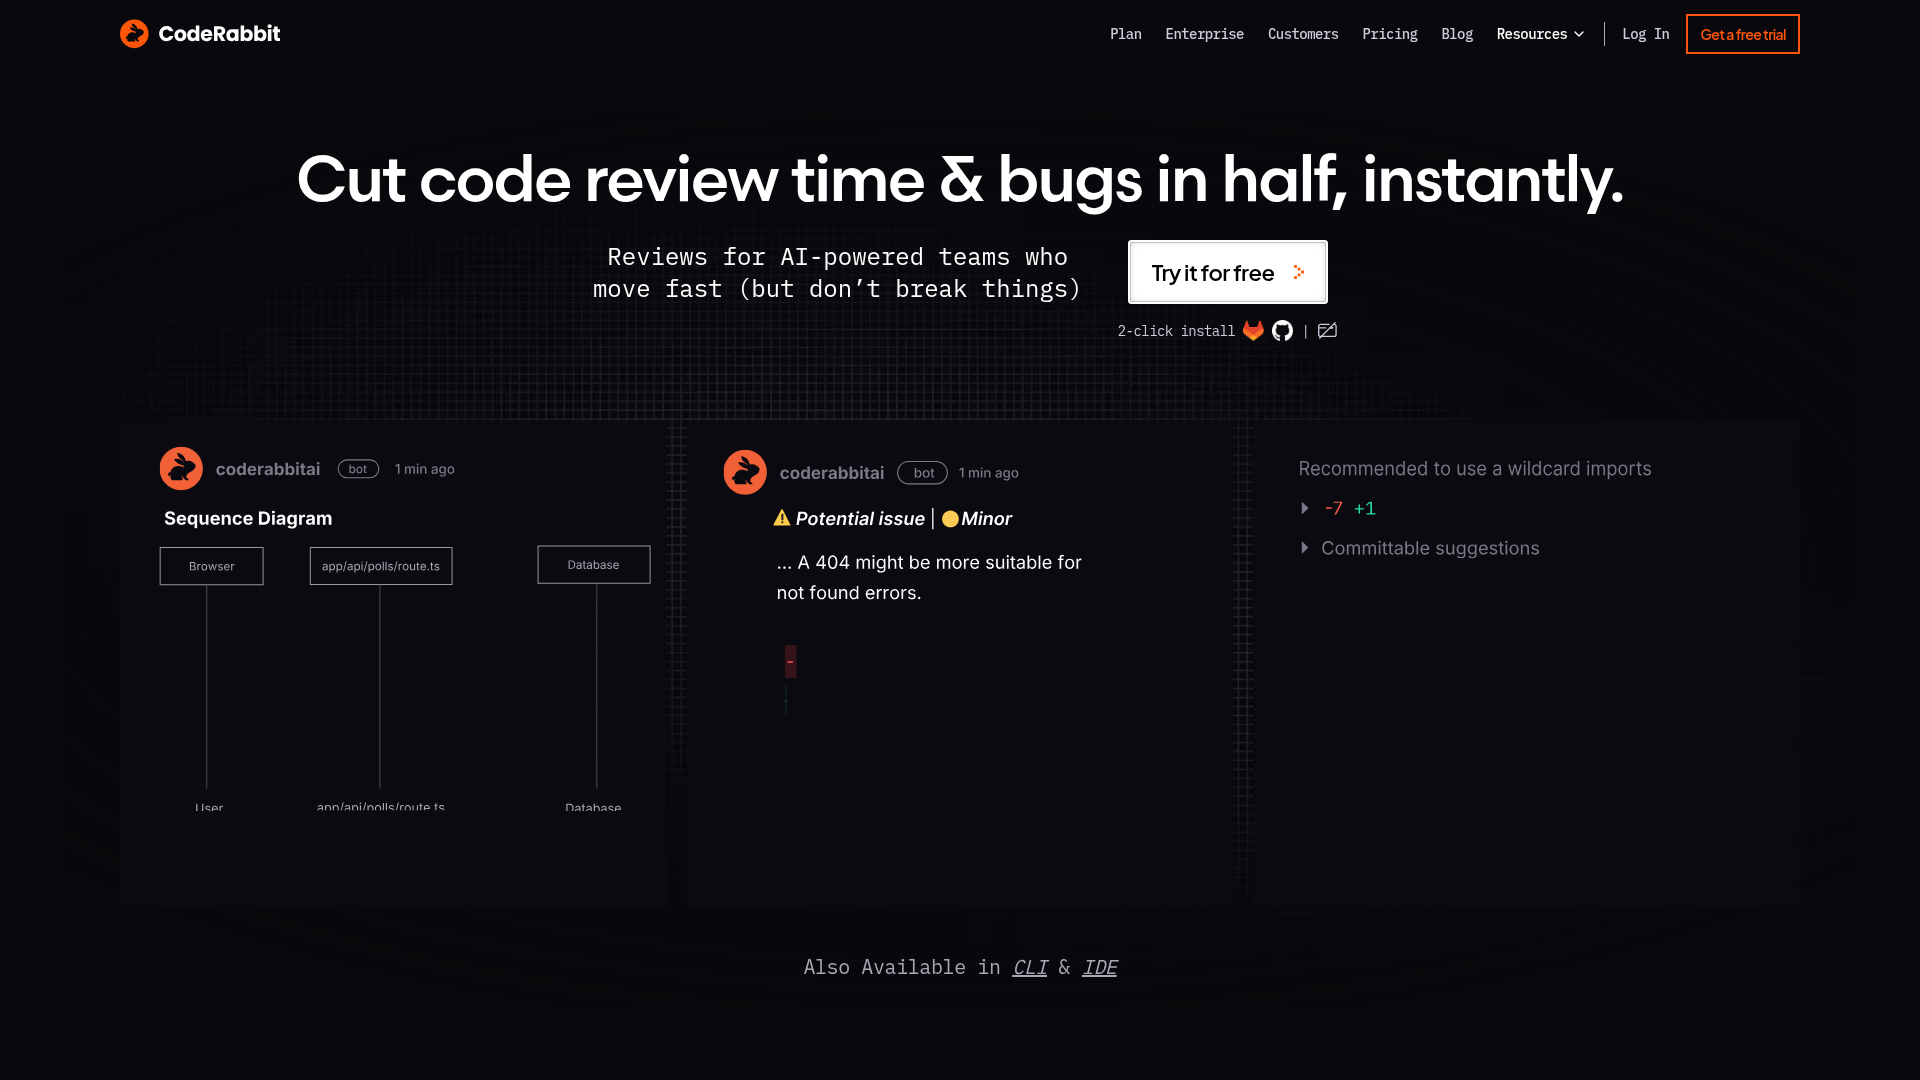Visit the Blog link
The height and width of the screenshot is (1080, 1920).
(1457, 34)
